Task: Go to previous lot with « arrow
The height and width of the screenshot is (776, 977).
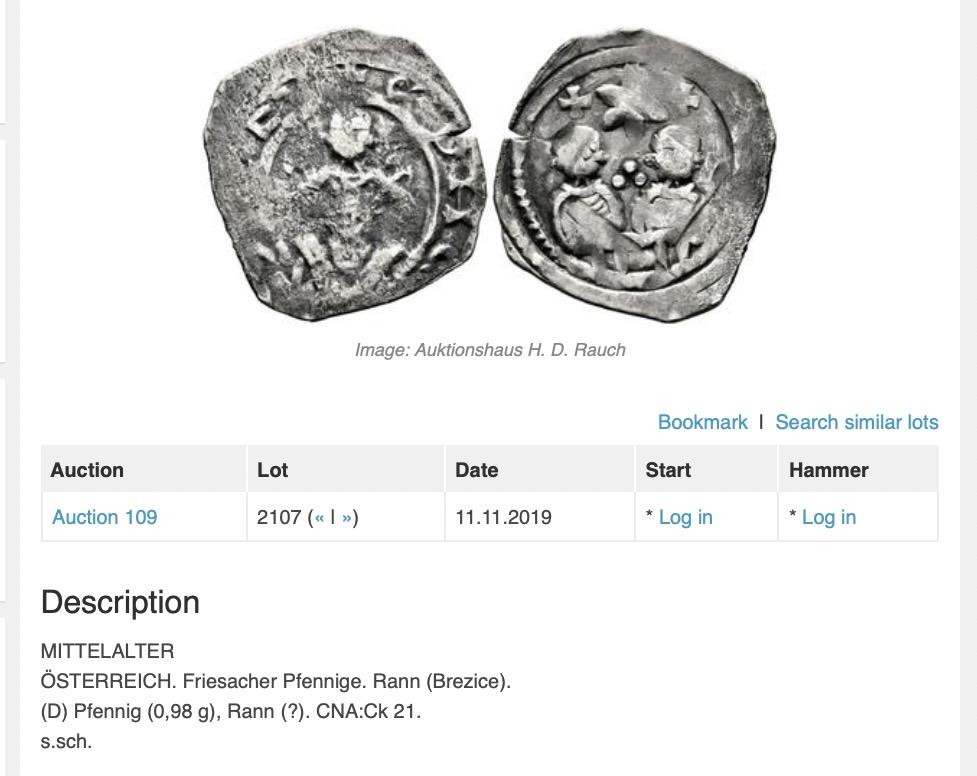Action: click(x=320, y=517)
